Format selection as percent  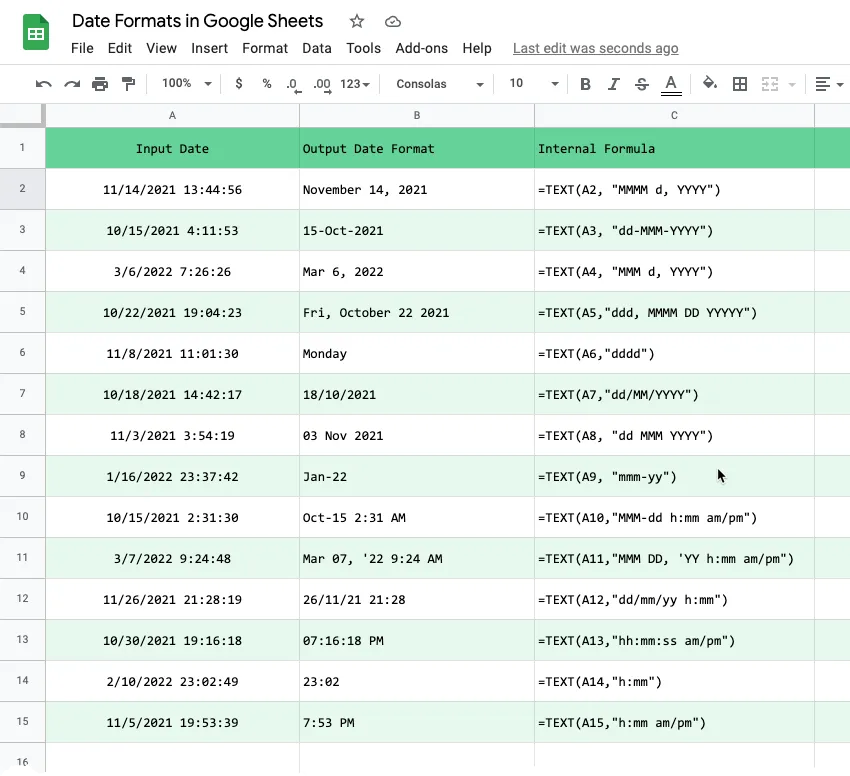(x=266, y=84)
